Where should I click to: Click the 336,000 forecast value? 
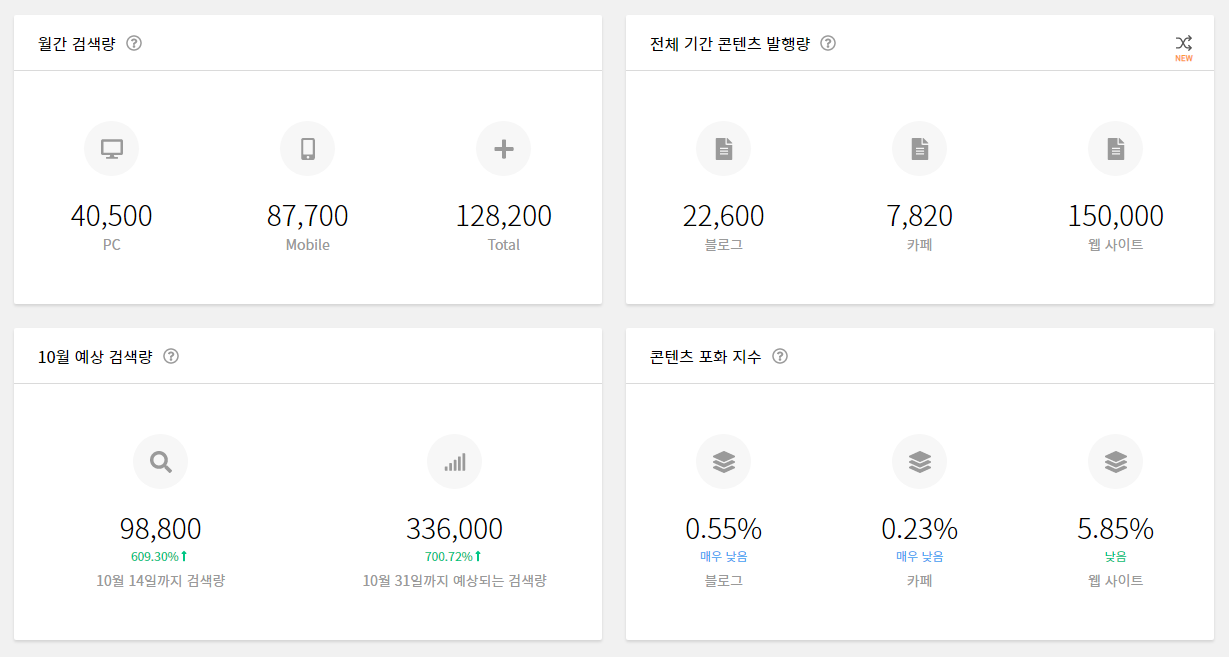click(x=454, y=529)
